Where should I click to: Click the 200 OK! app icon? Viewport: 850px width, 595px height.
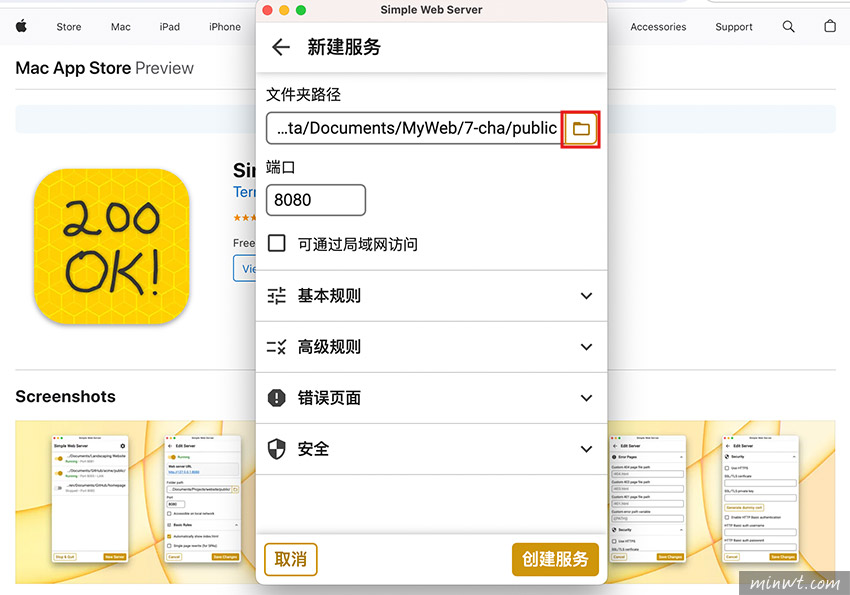112,246
